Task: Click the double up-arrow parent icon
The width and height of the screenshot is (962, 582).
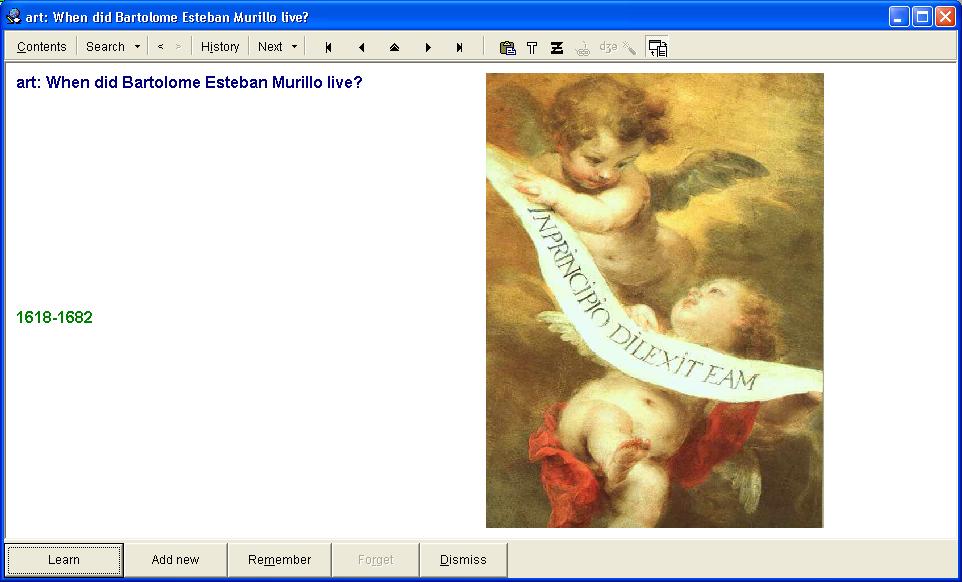Action: 394,47
